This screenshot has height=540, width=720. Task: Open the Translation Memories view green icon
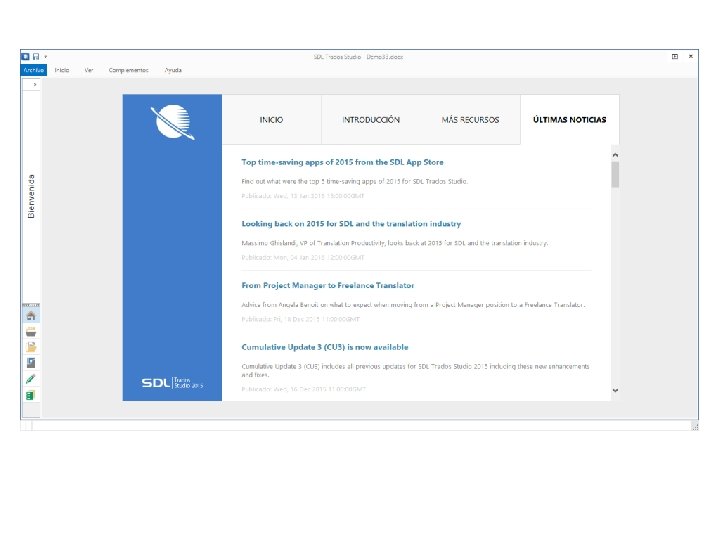[x=31, y=395]
